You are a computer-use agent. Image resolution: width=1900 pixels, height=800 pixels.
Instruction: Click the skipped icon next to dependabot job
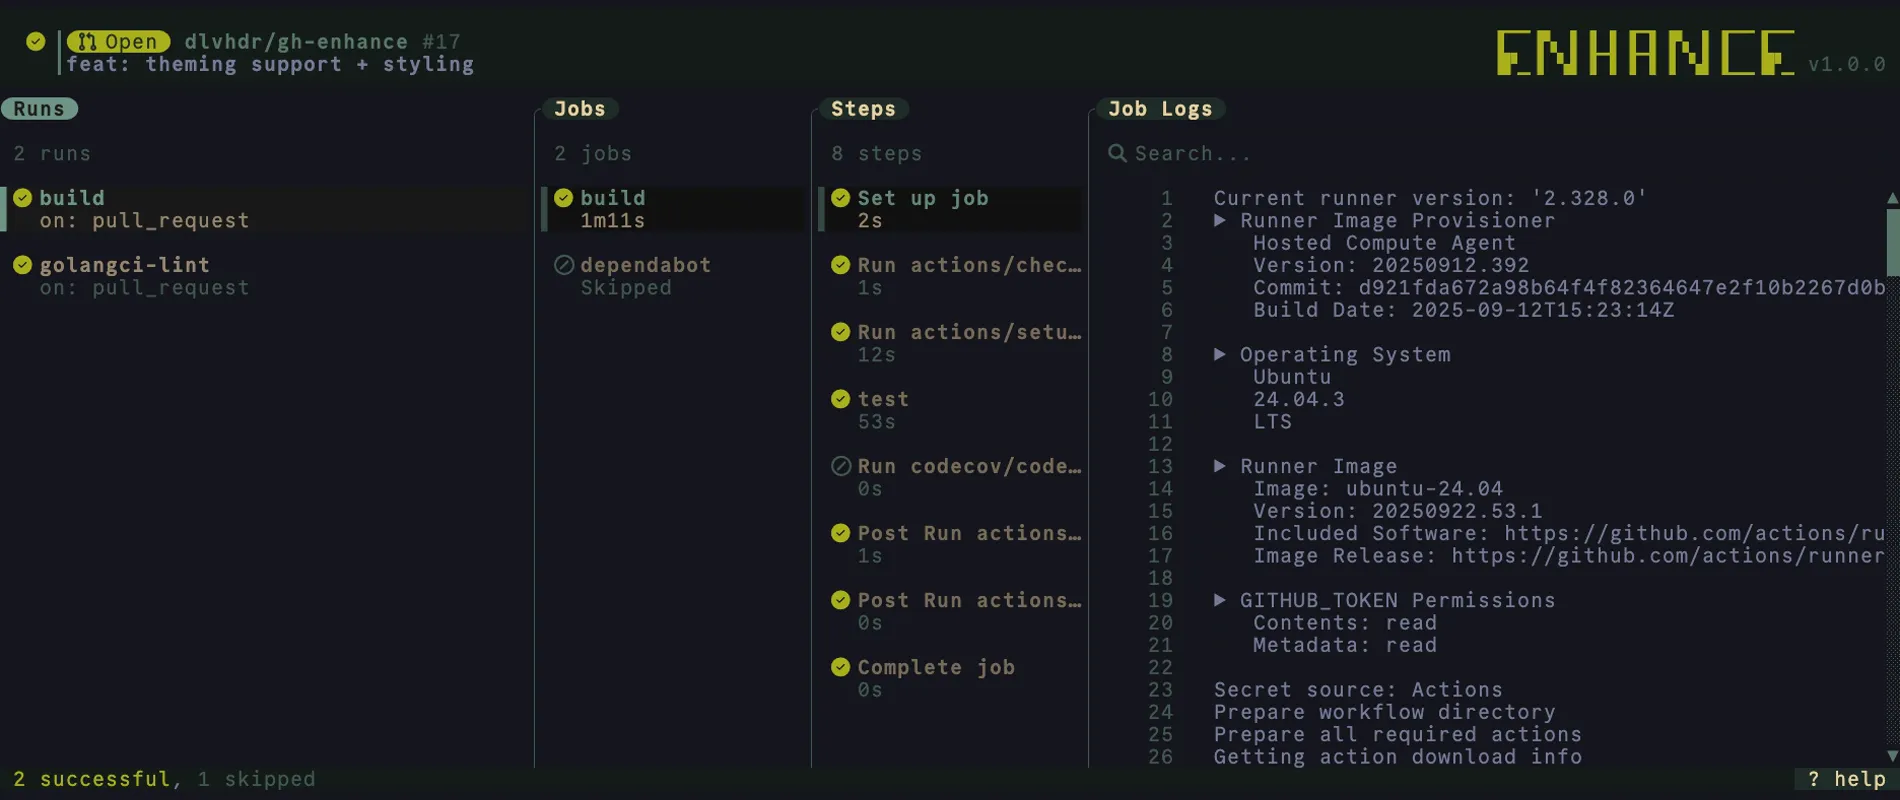click(x=564, y=265)
